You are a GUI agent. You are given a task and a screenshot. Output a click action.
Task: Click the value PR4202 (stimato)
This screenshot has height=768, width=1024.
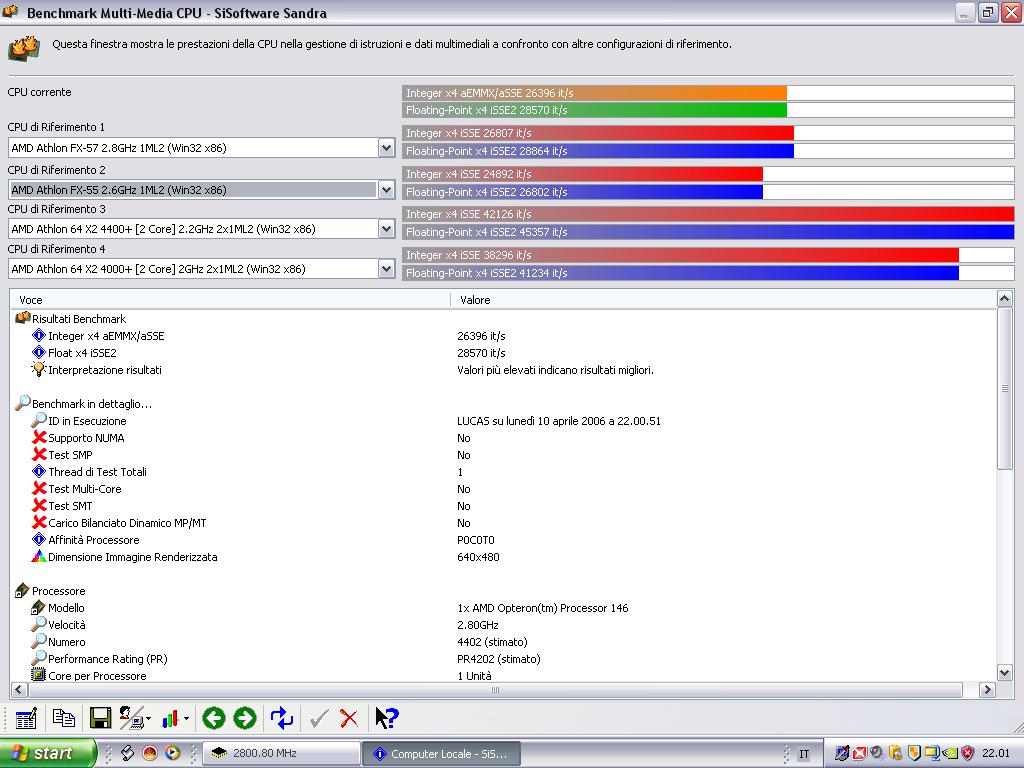499,659
